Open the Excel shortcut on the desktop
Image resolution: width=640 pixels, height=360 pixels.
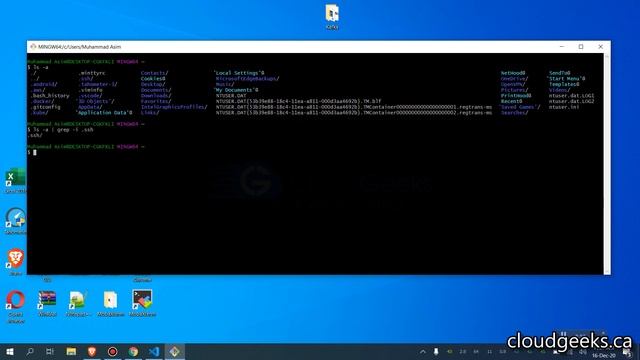coord(15,180)
